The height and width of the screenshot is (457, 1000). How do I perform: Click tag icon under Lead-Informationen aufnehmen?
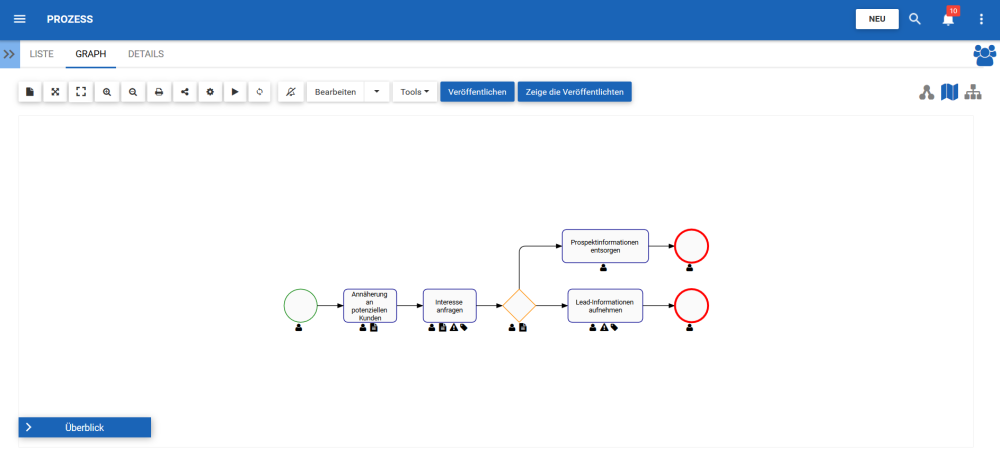click(614, 328)
